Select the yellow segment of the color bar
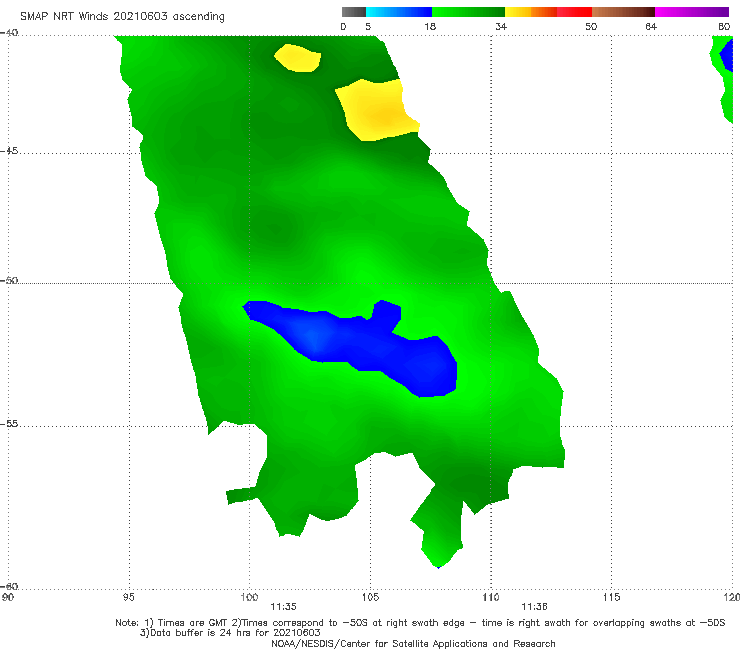The image size is (740, 650). (x=518, y=12)
